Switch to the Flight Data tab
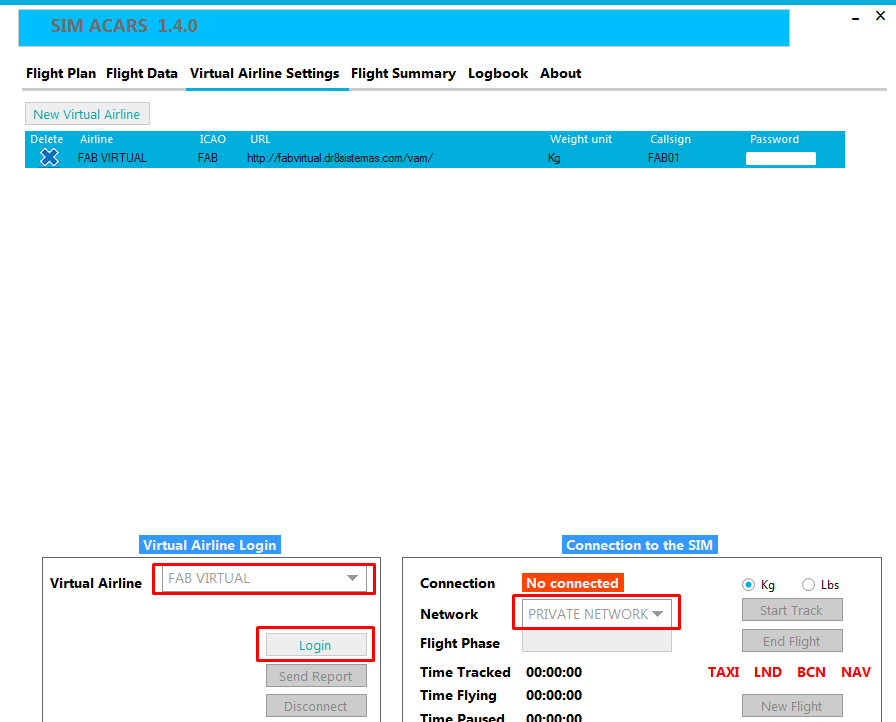Viewport: 896px width, 722px height. click(x=142, y=73)
